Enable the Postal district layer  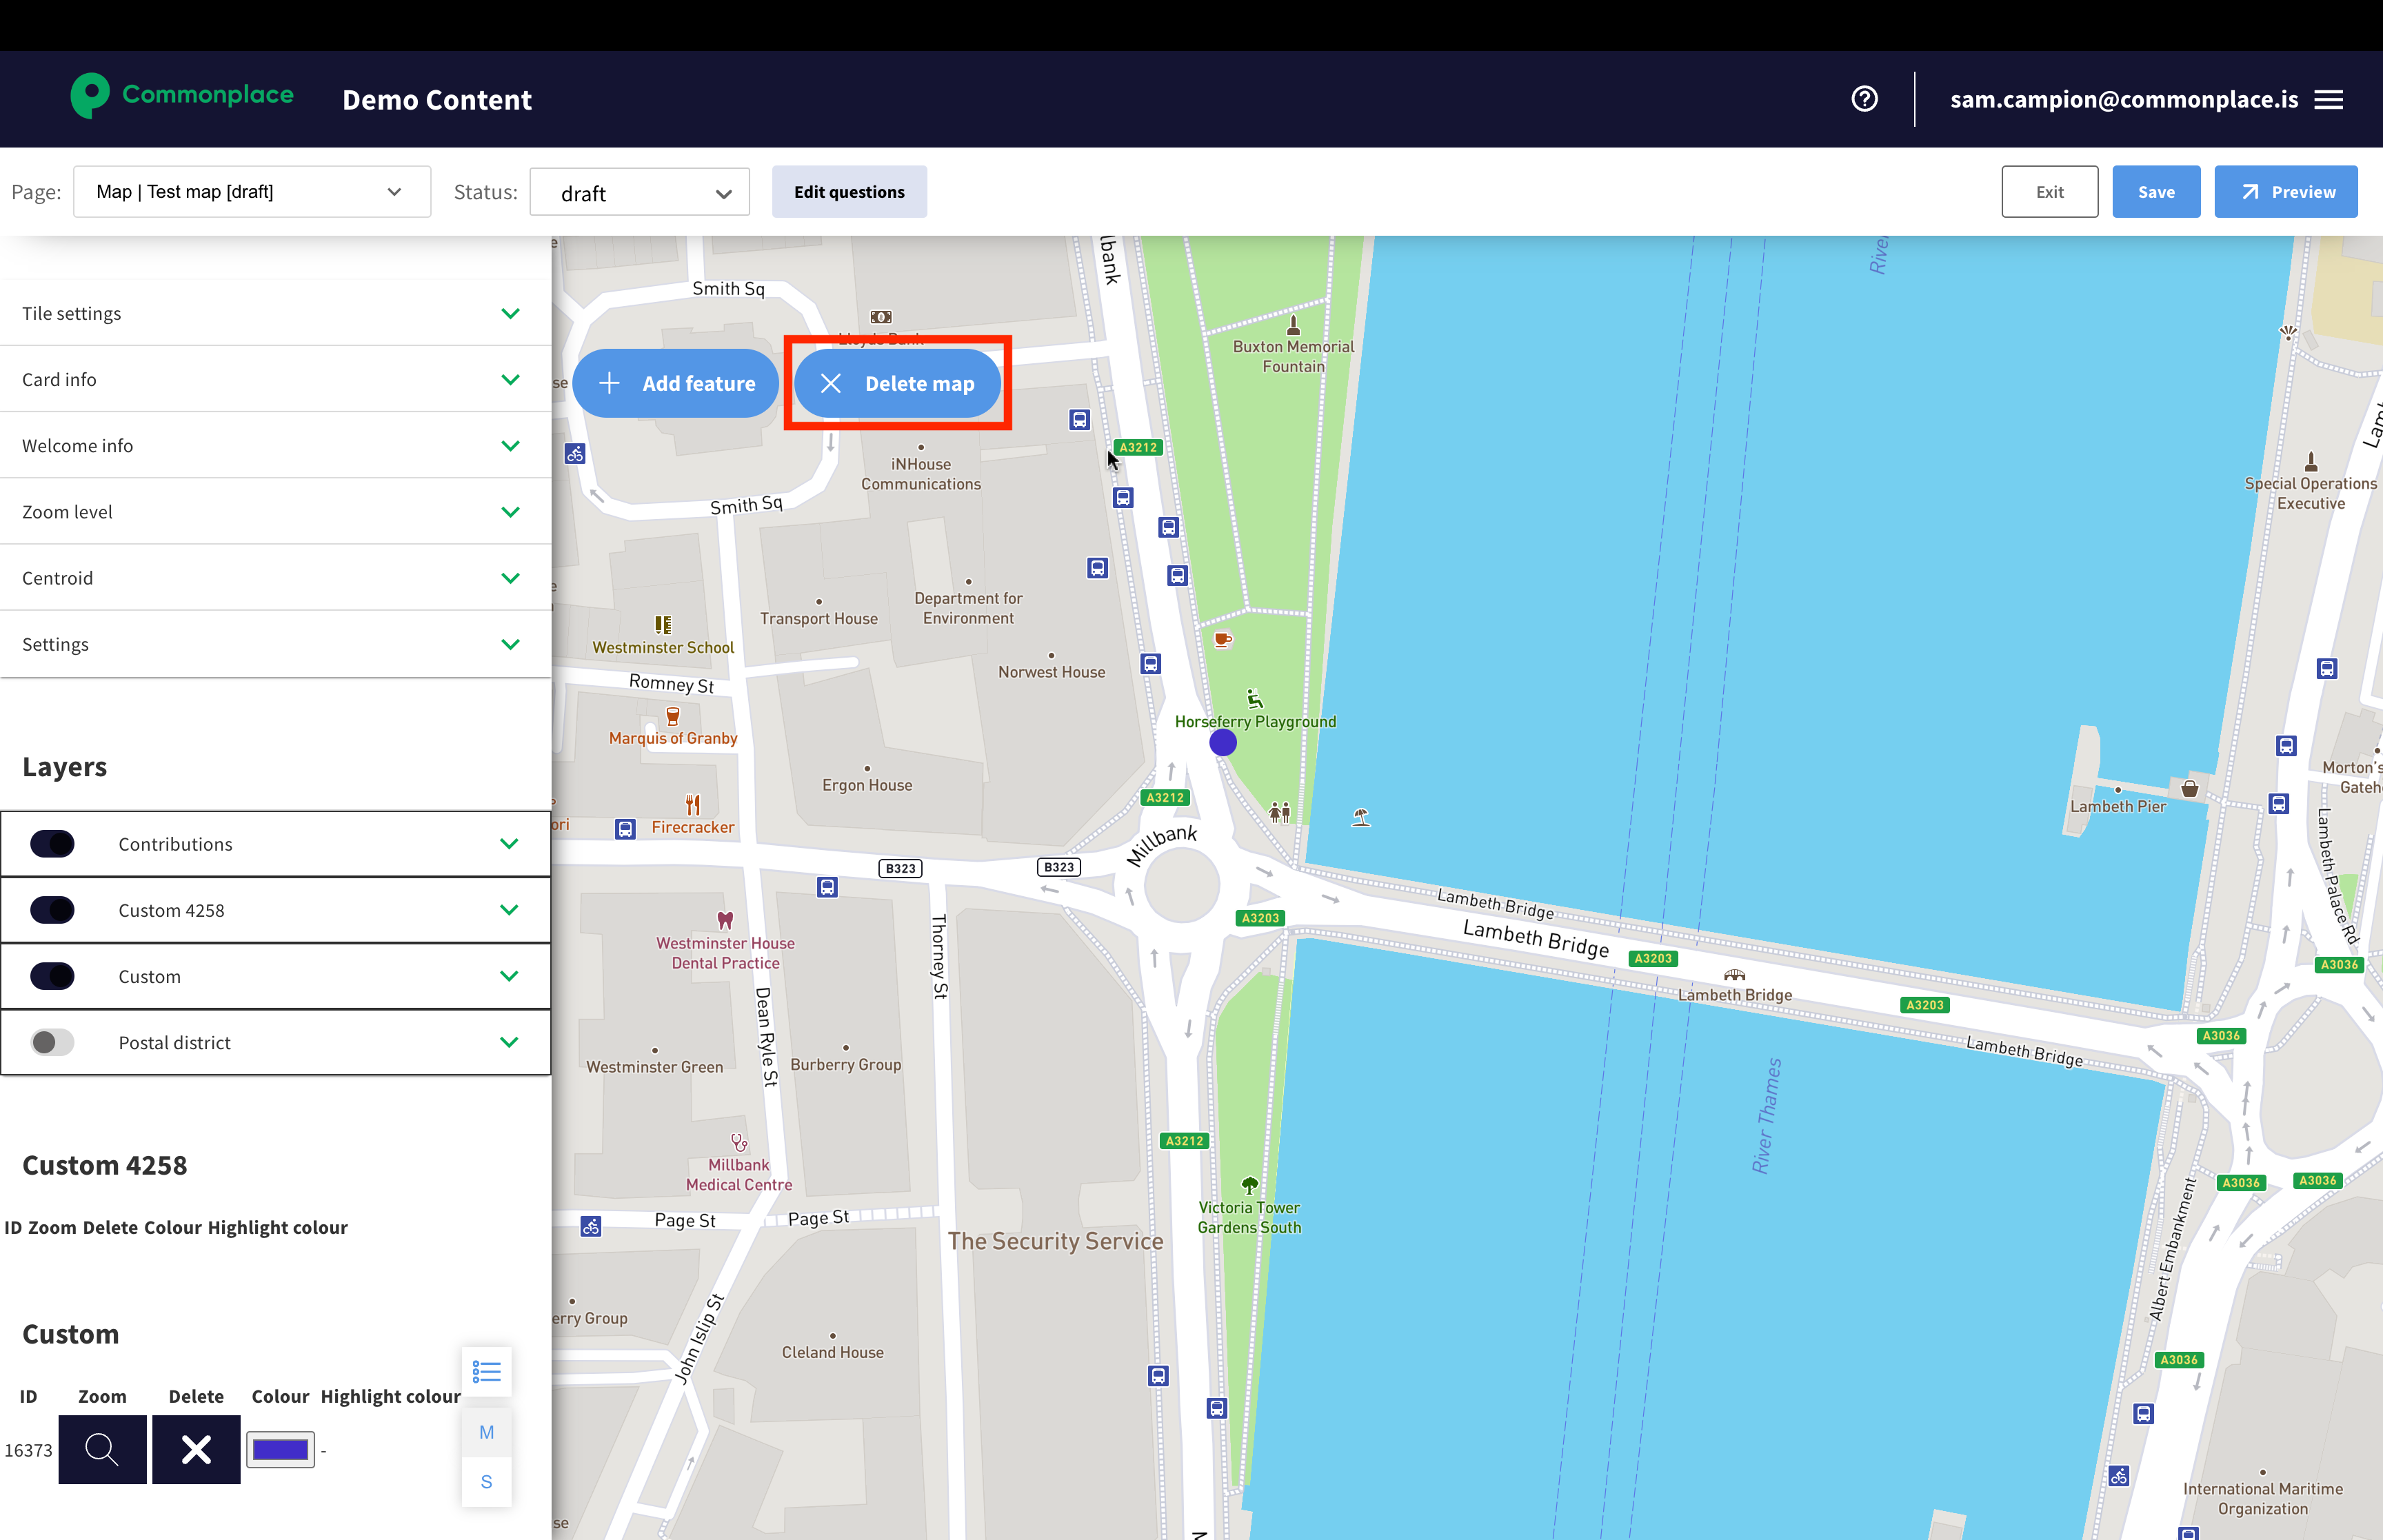coord(52,1042)
